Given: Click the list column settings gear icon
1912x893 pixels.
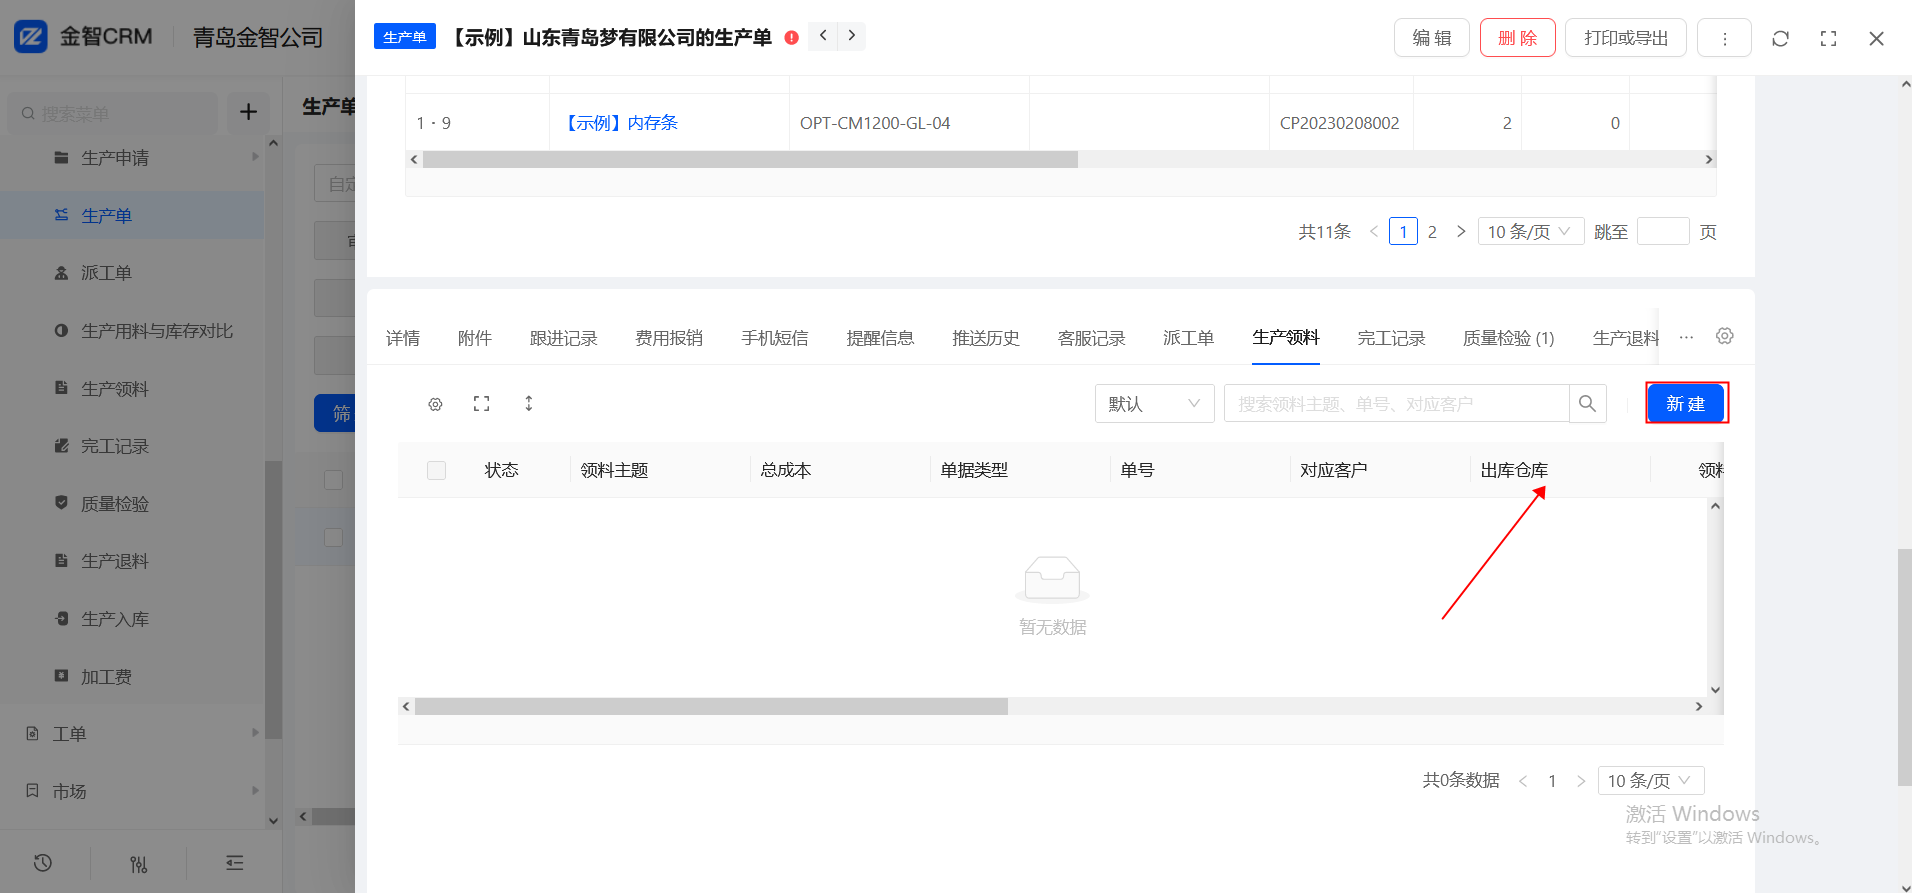Looking at the screenshot, I should click(x=435, y=404).
